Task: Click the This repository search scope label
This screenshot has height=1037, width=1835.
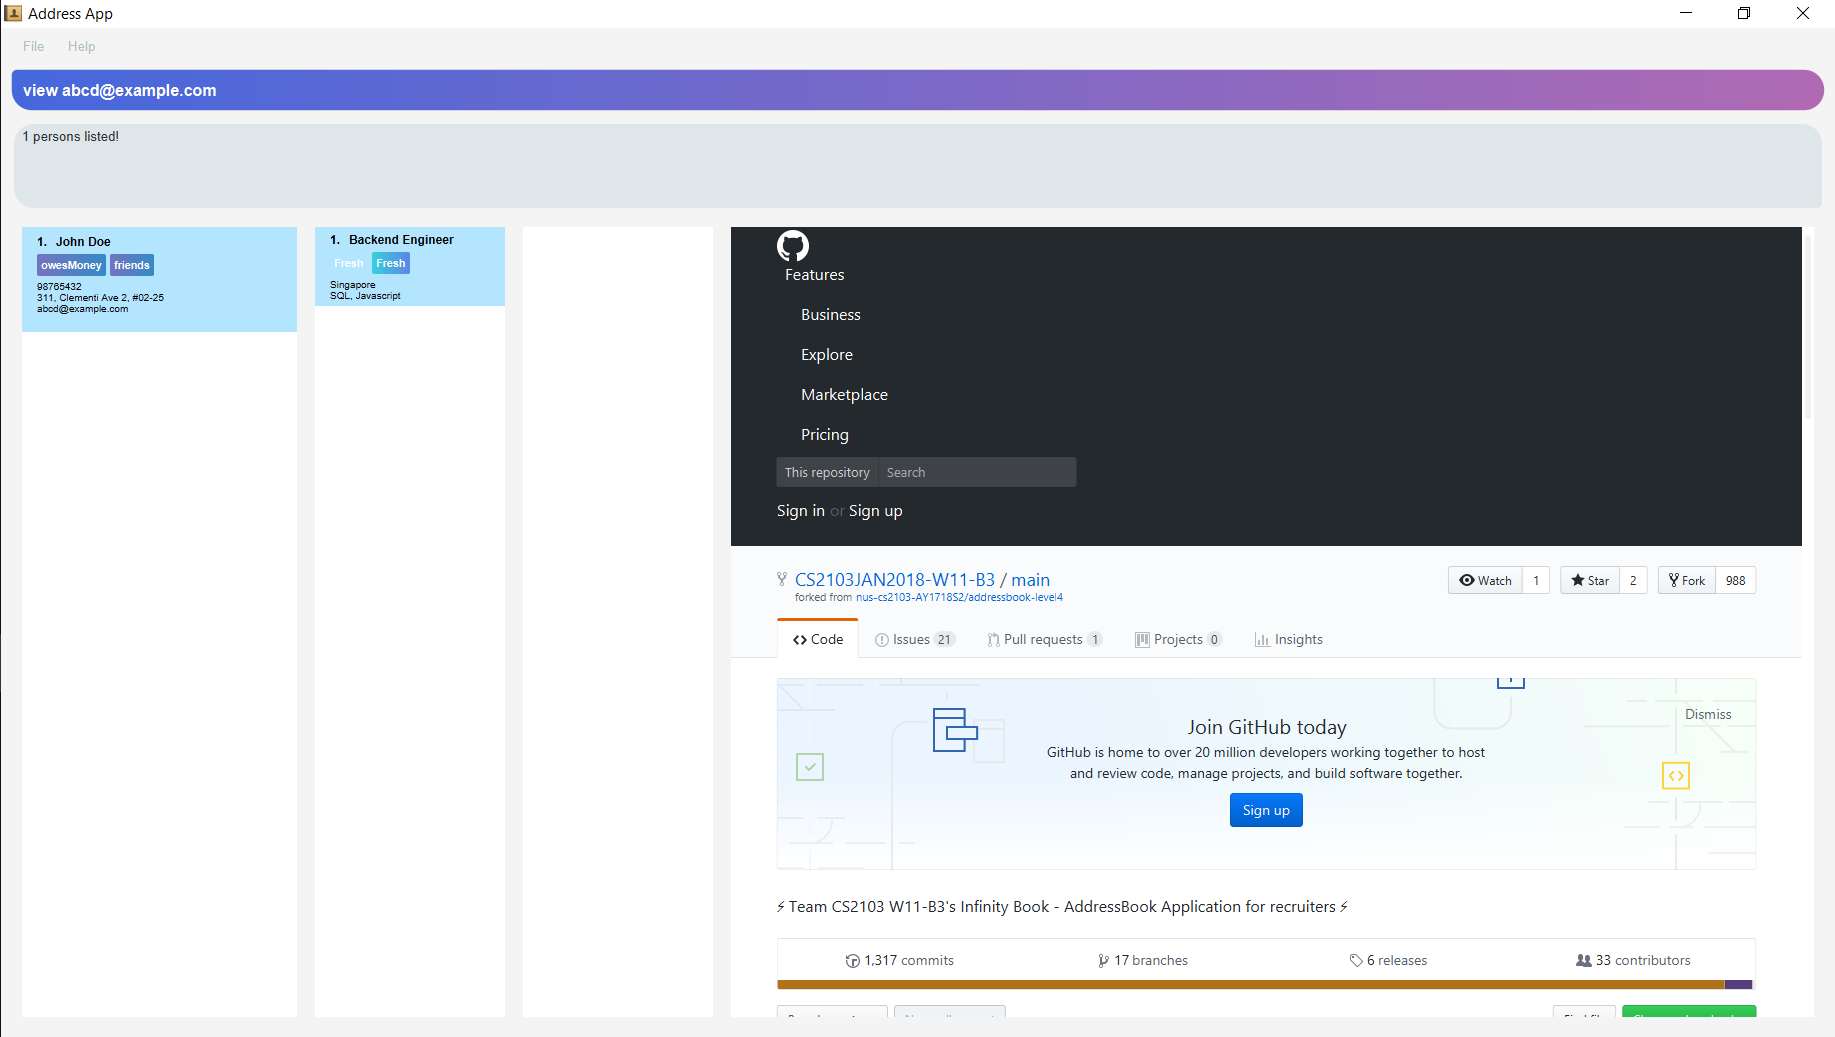Action: click(x=827, y=472)
